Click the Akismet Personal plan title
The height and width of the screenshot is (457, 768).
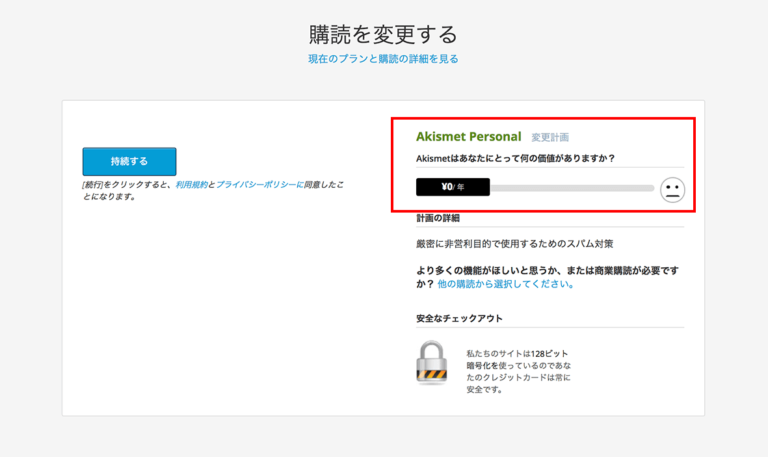click(x=469, y=137)
